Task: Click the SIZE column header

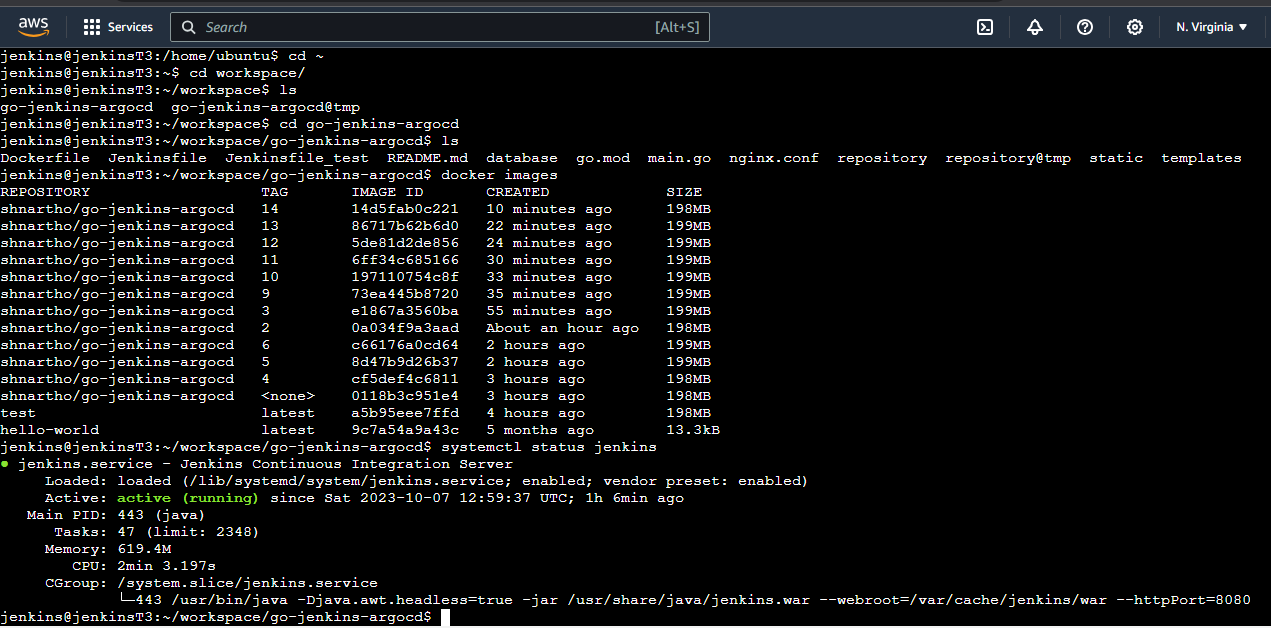Action: [684, 192]
